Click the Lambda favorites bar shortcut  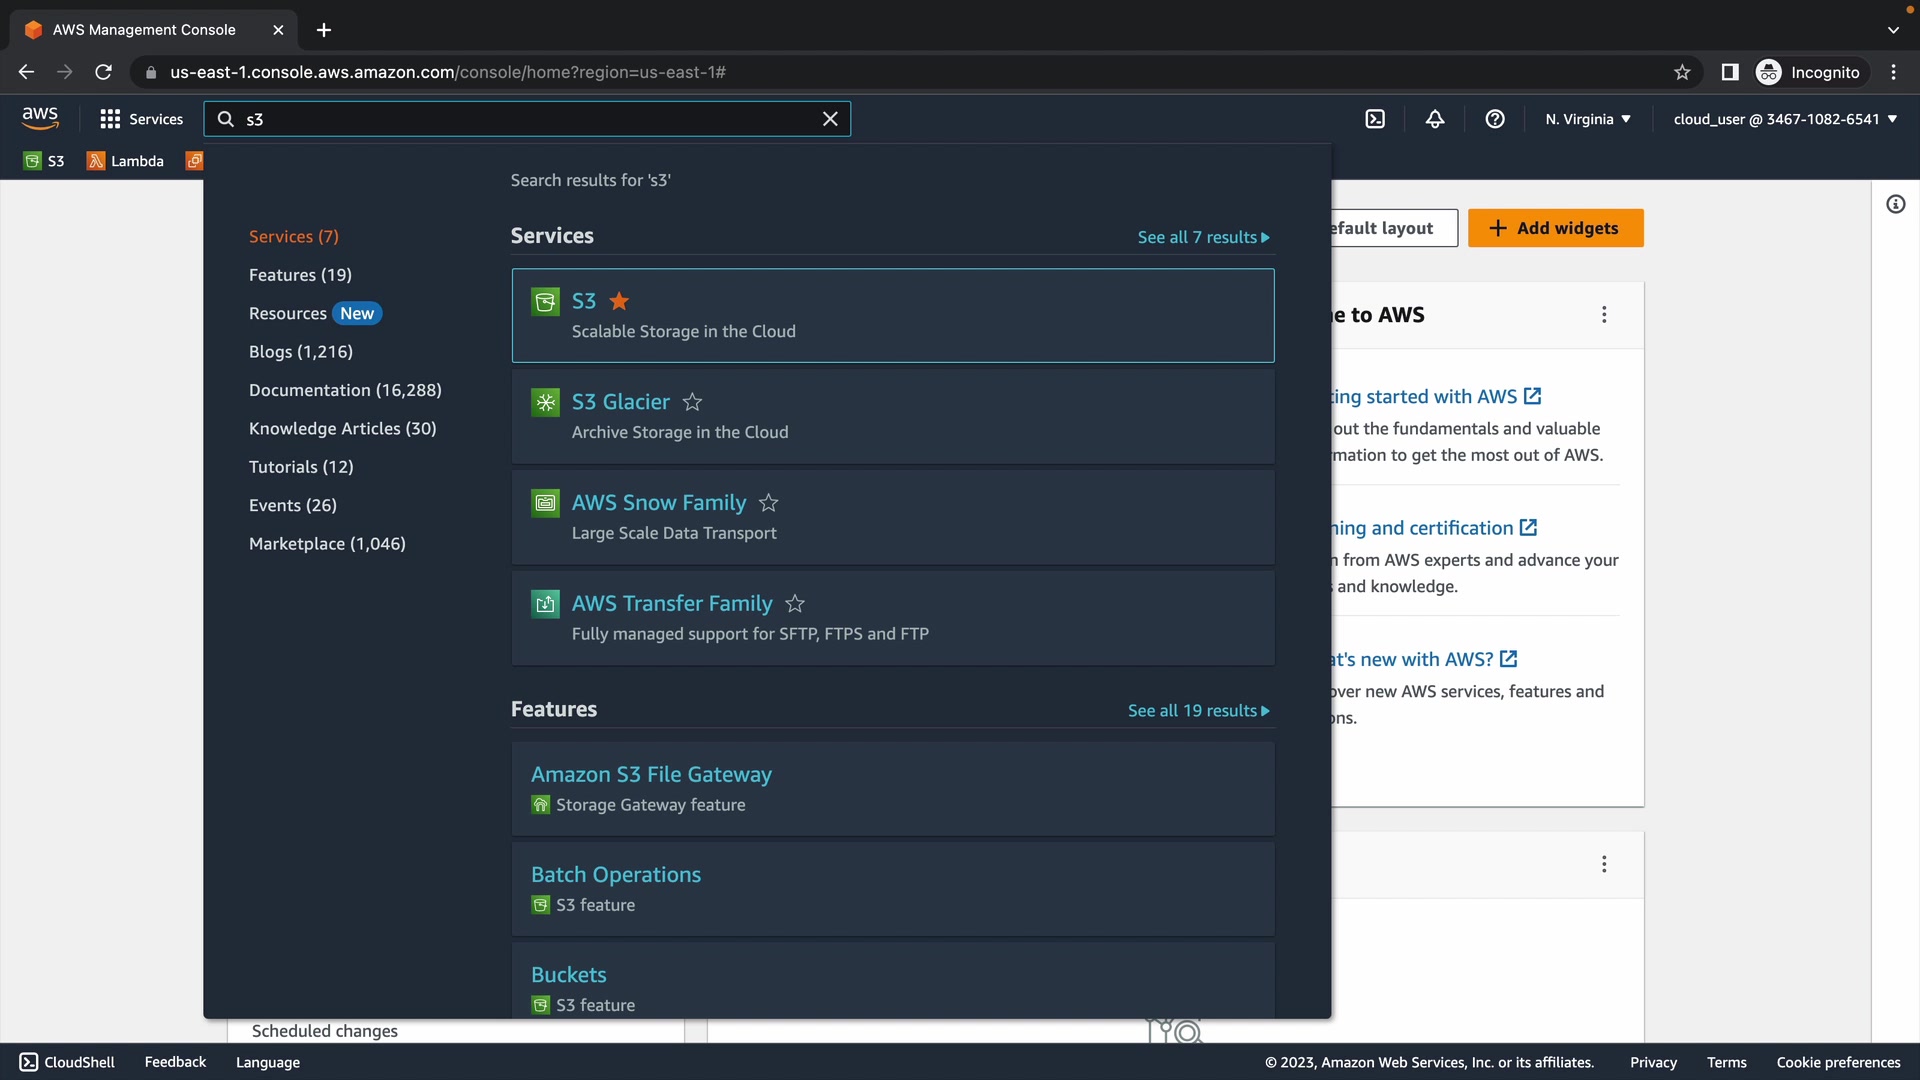[125, 161]
